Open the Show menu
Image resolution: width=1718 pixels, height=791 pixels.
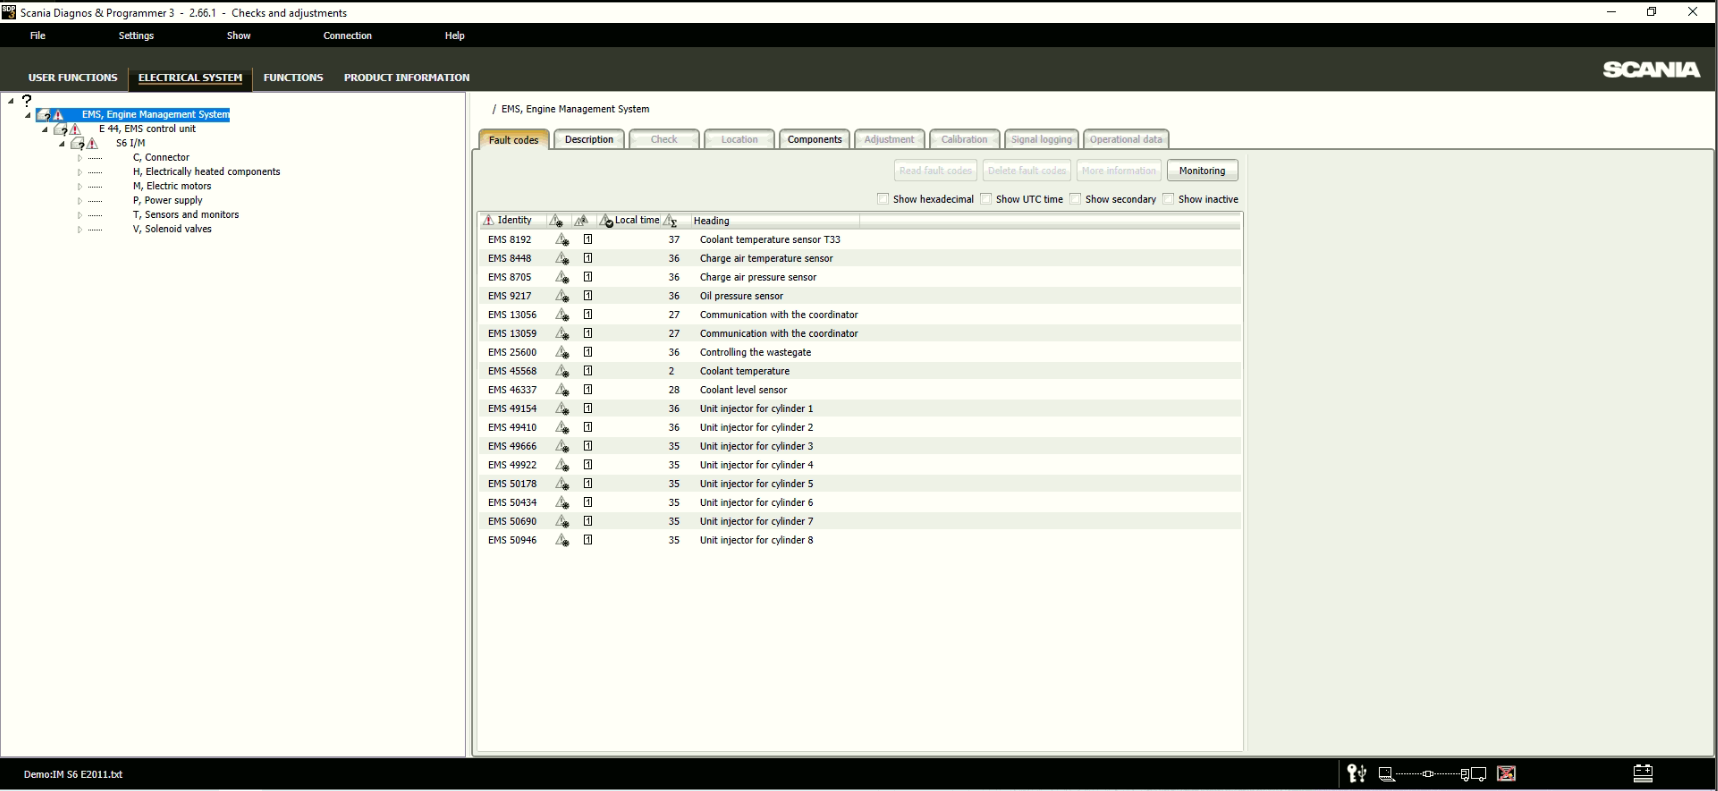click(239, 36)
